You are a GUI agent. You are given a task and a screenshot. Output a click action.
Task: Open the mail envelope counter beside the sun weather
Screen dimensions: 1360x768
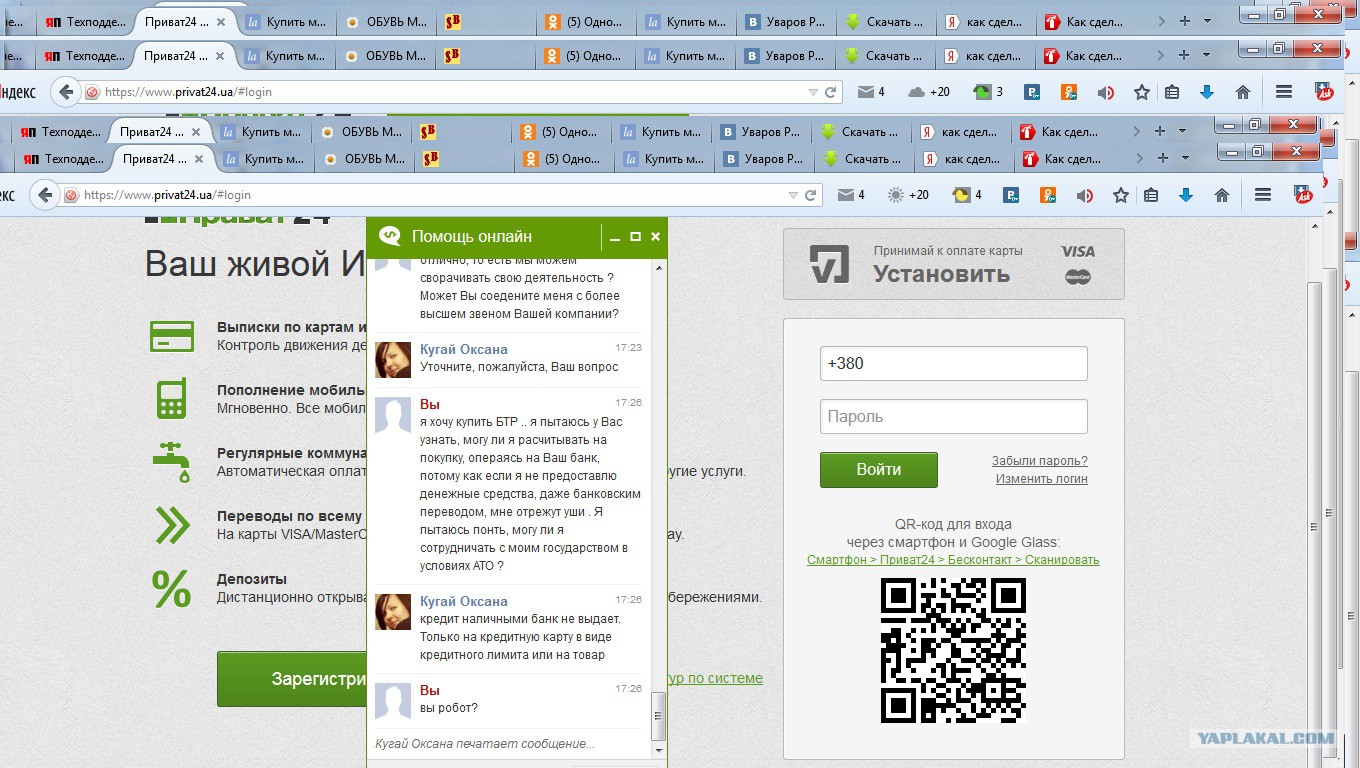[x=851, y=195]
